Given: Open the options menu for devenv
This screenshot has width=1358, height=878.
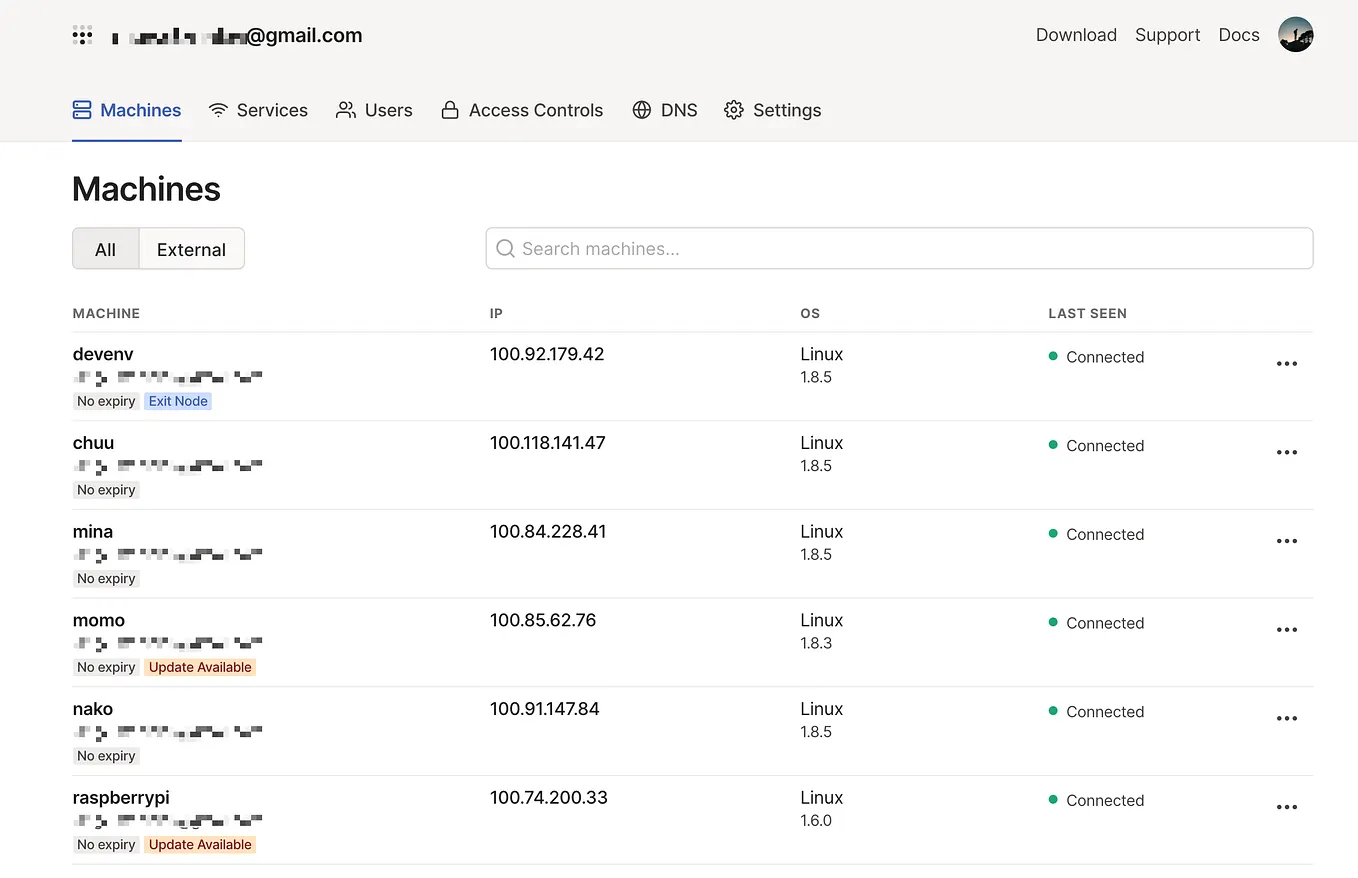Looking at the screenshot, I should [x=1286, y=363].
